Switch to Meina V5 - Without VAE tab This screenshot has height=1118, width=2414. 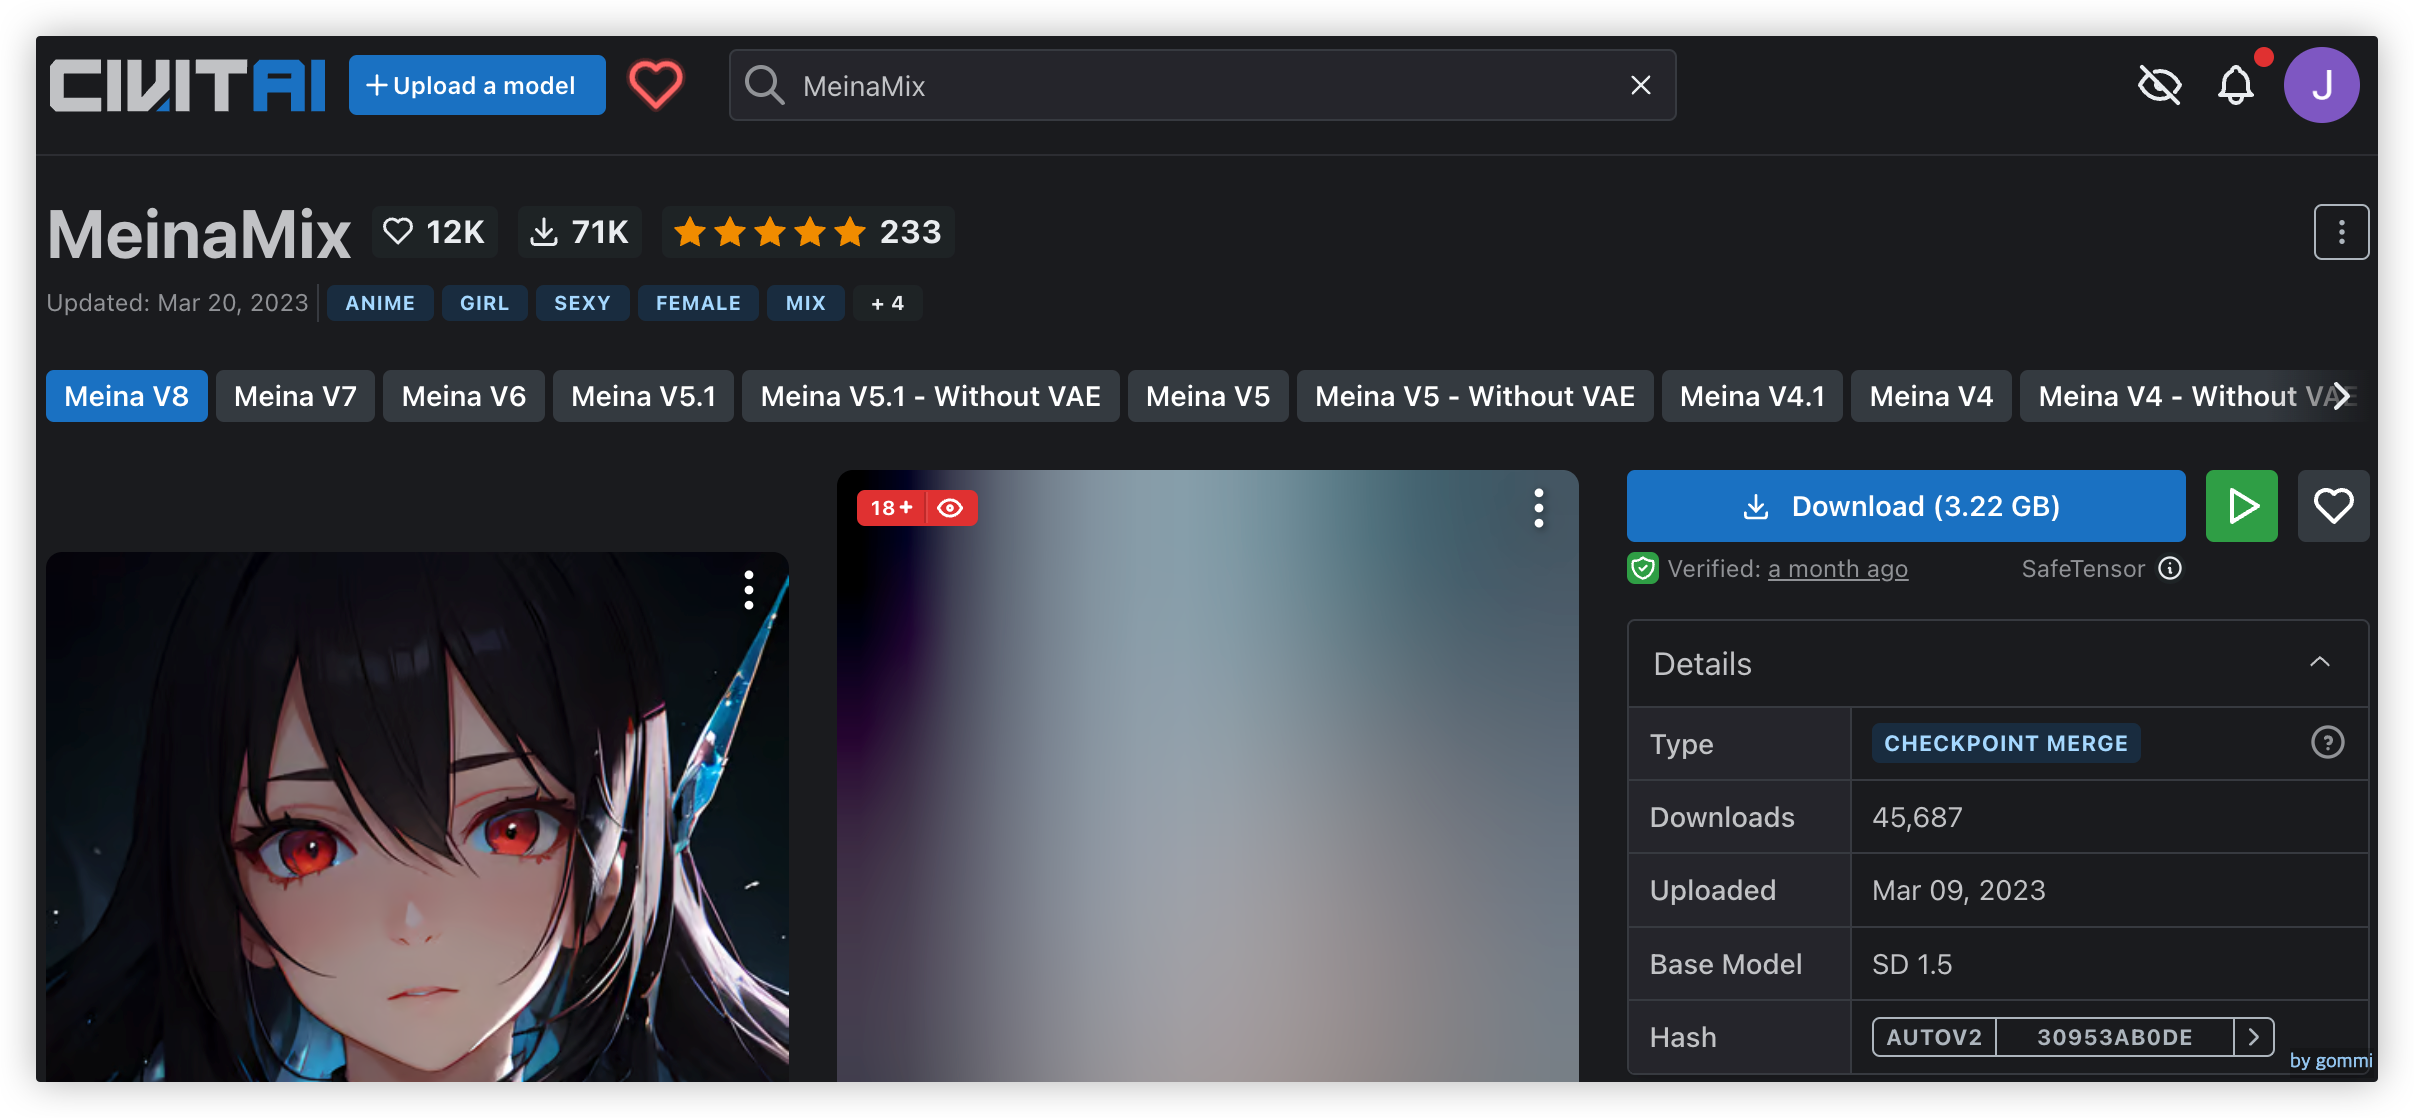1474,396
